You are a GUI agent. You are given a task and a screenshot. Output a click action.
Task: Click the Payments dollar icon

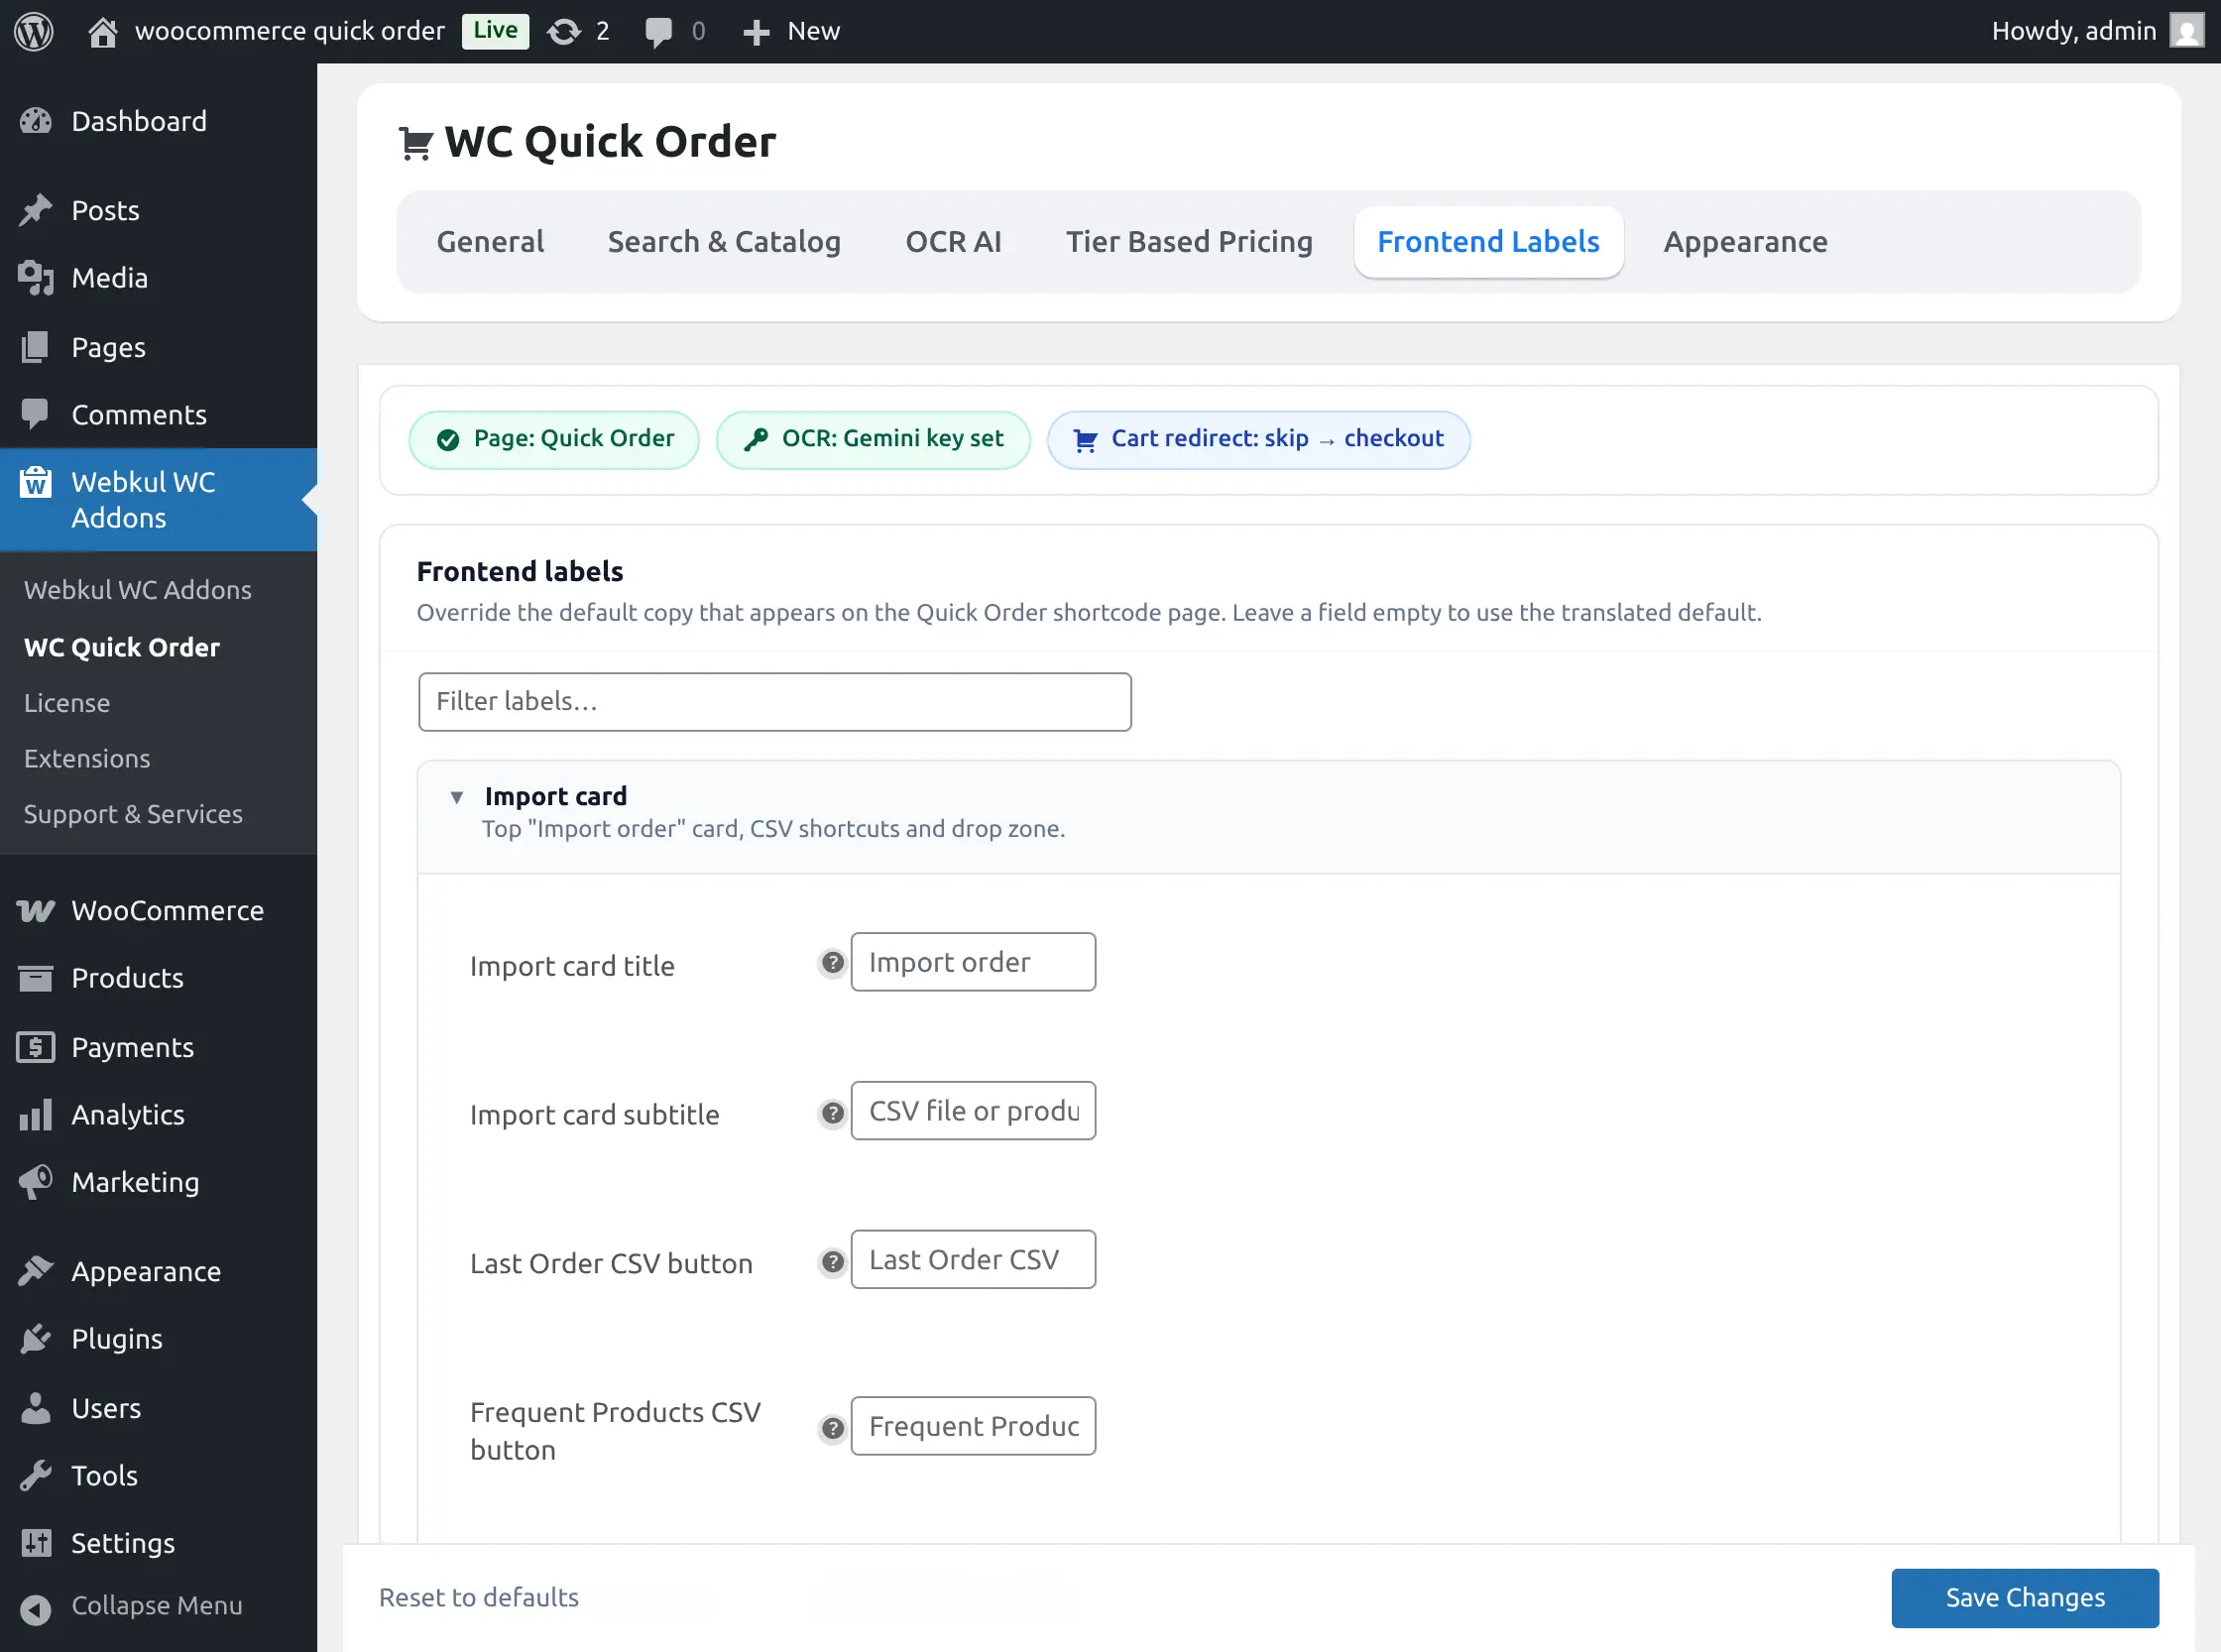[x=35, y=1047]
